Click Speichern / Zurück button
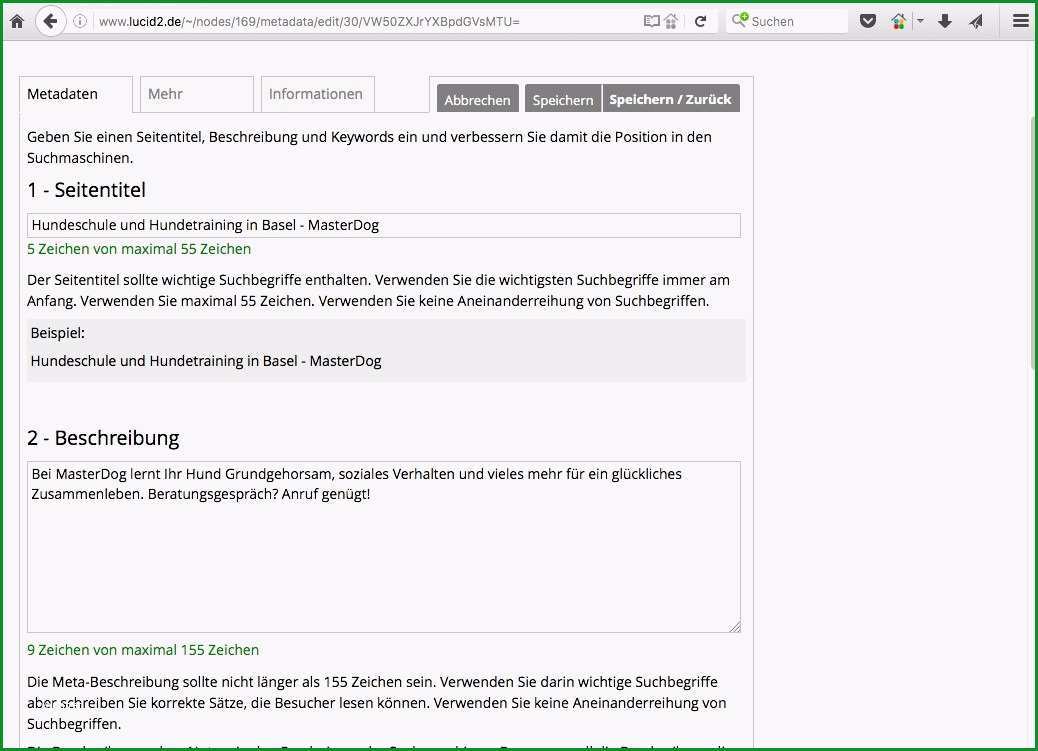The height and width of the screenshot is (751, 1038). click(x=671, y=99)
